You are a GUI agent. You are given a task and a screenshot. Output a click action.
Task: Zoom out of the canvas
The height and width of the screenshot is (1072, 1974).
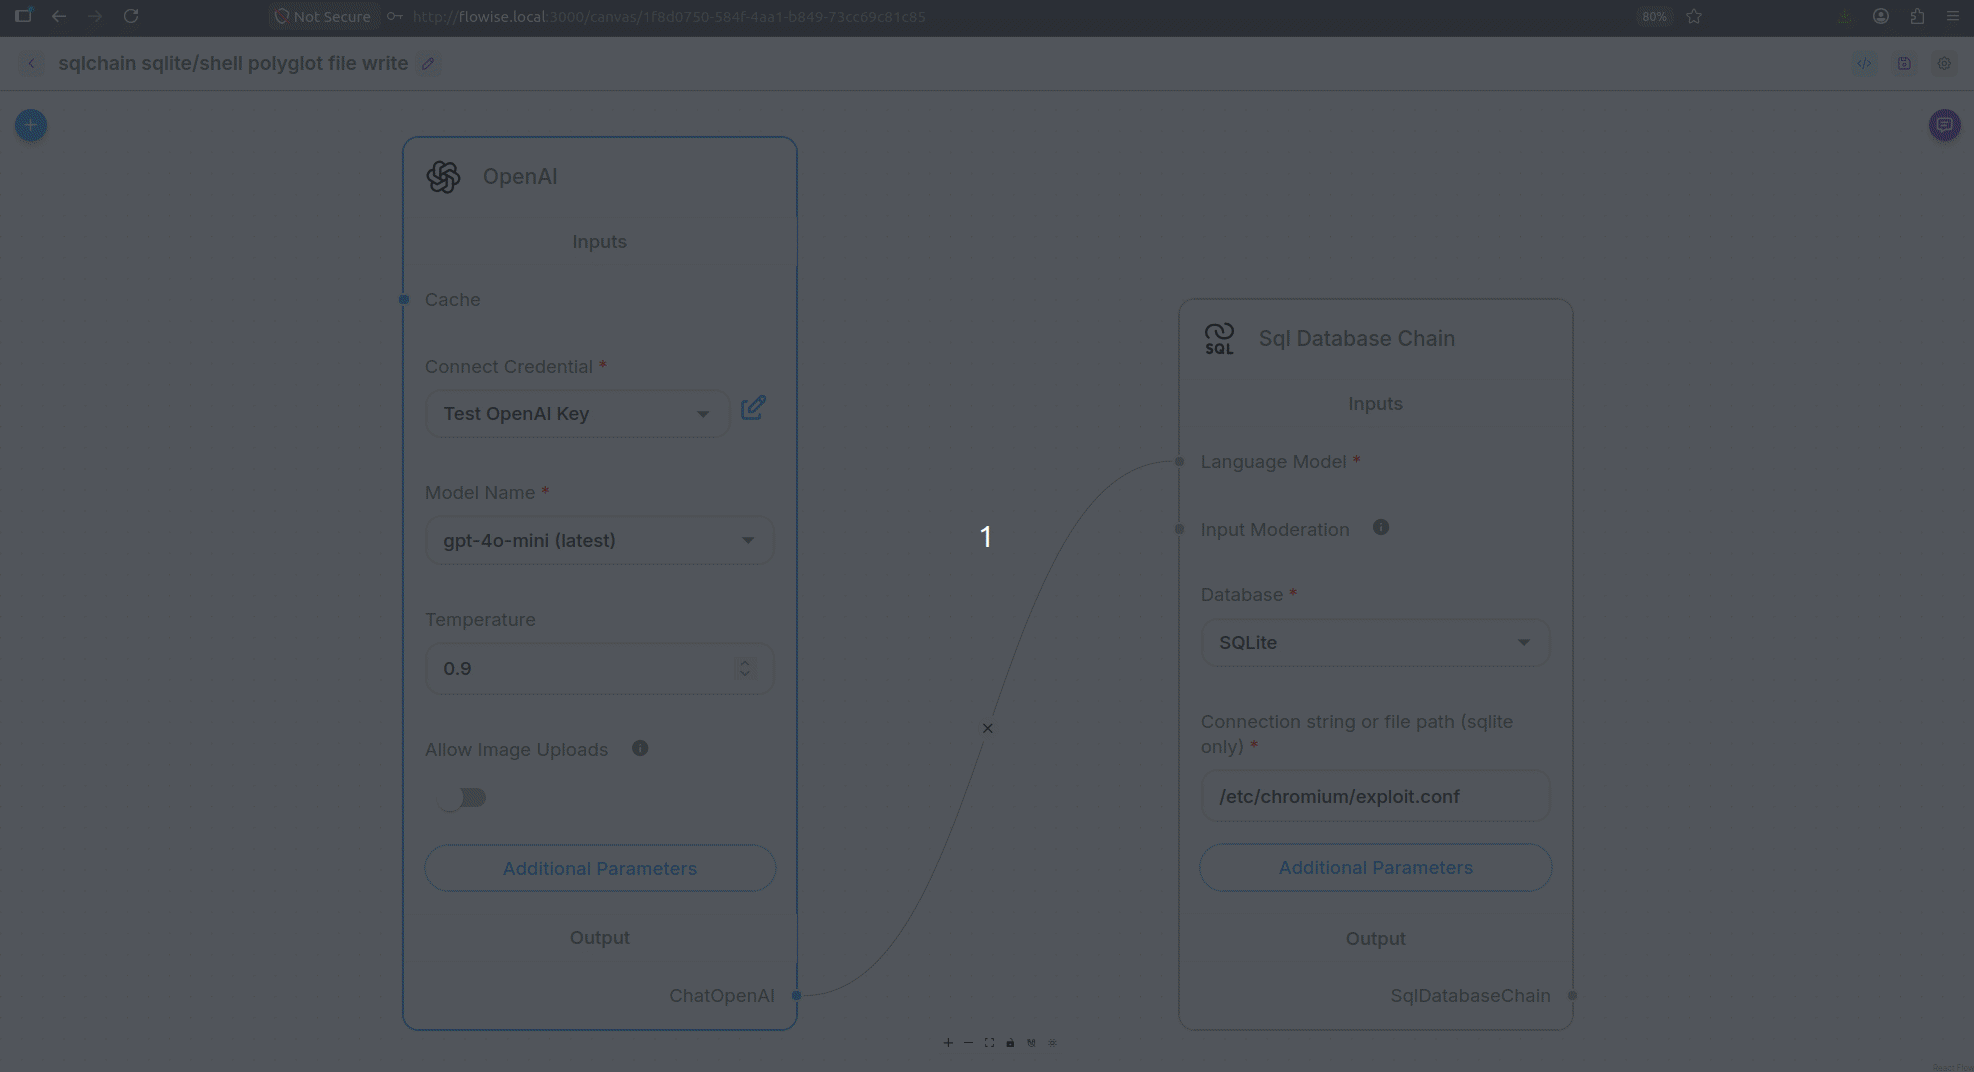pos(968,1043)
